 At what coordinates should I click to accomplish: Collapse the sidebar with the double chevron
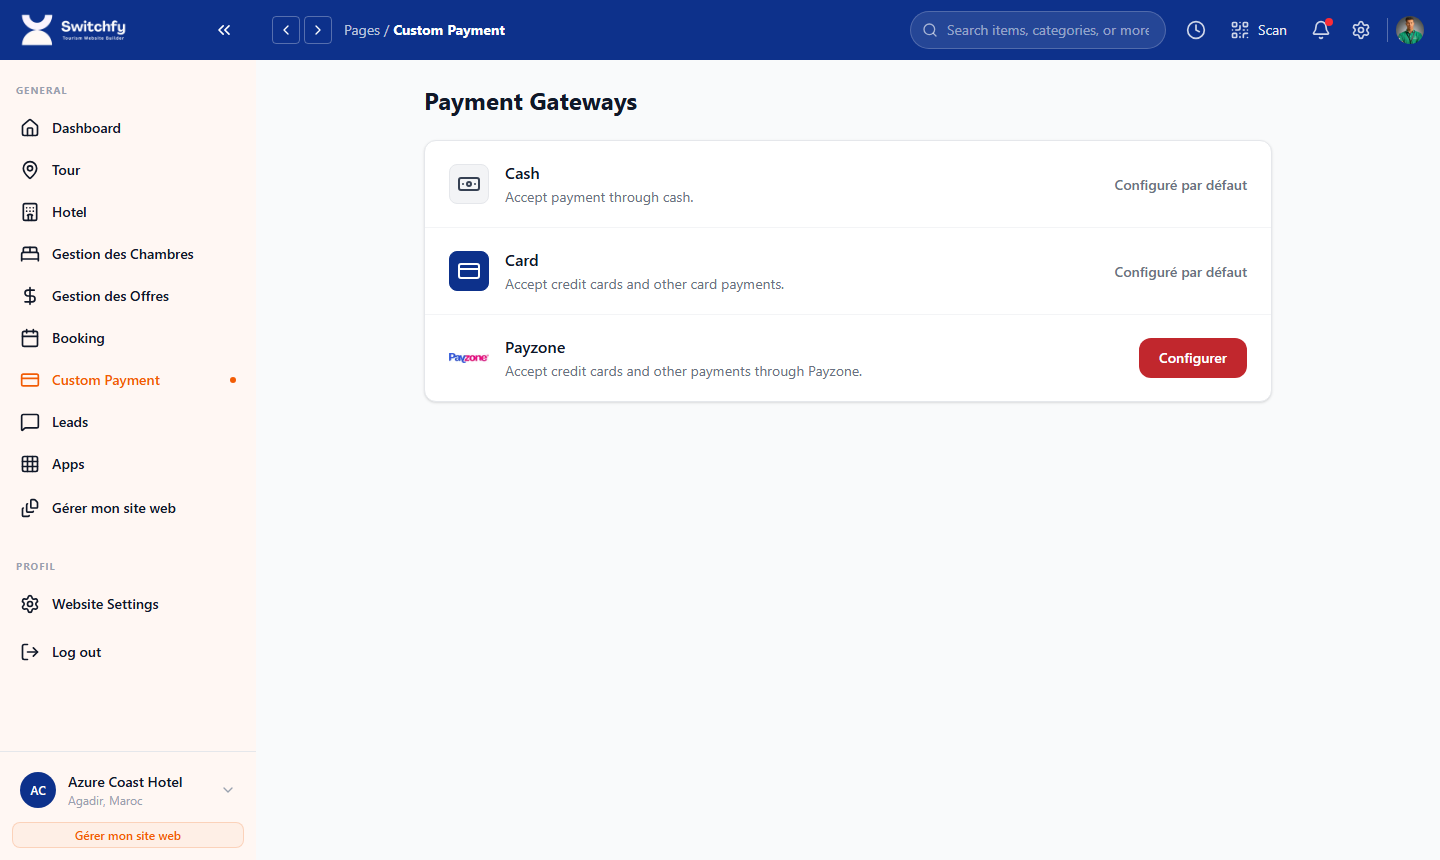(224, 30)
